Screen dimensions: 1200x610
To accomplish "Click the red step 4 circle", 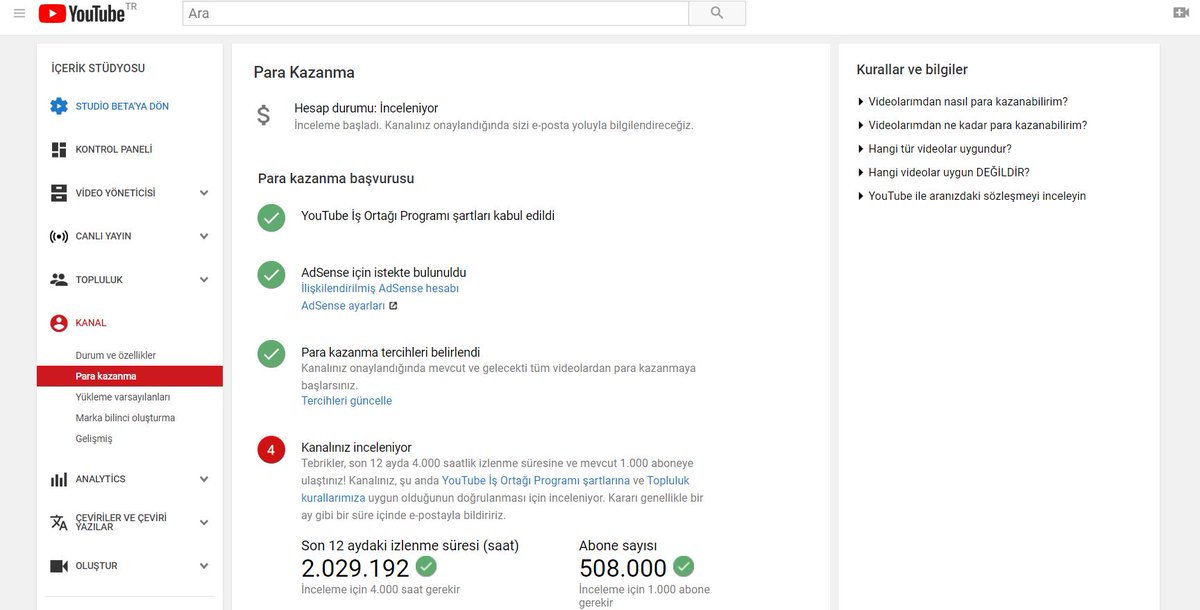I will (271, 450).
